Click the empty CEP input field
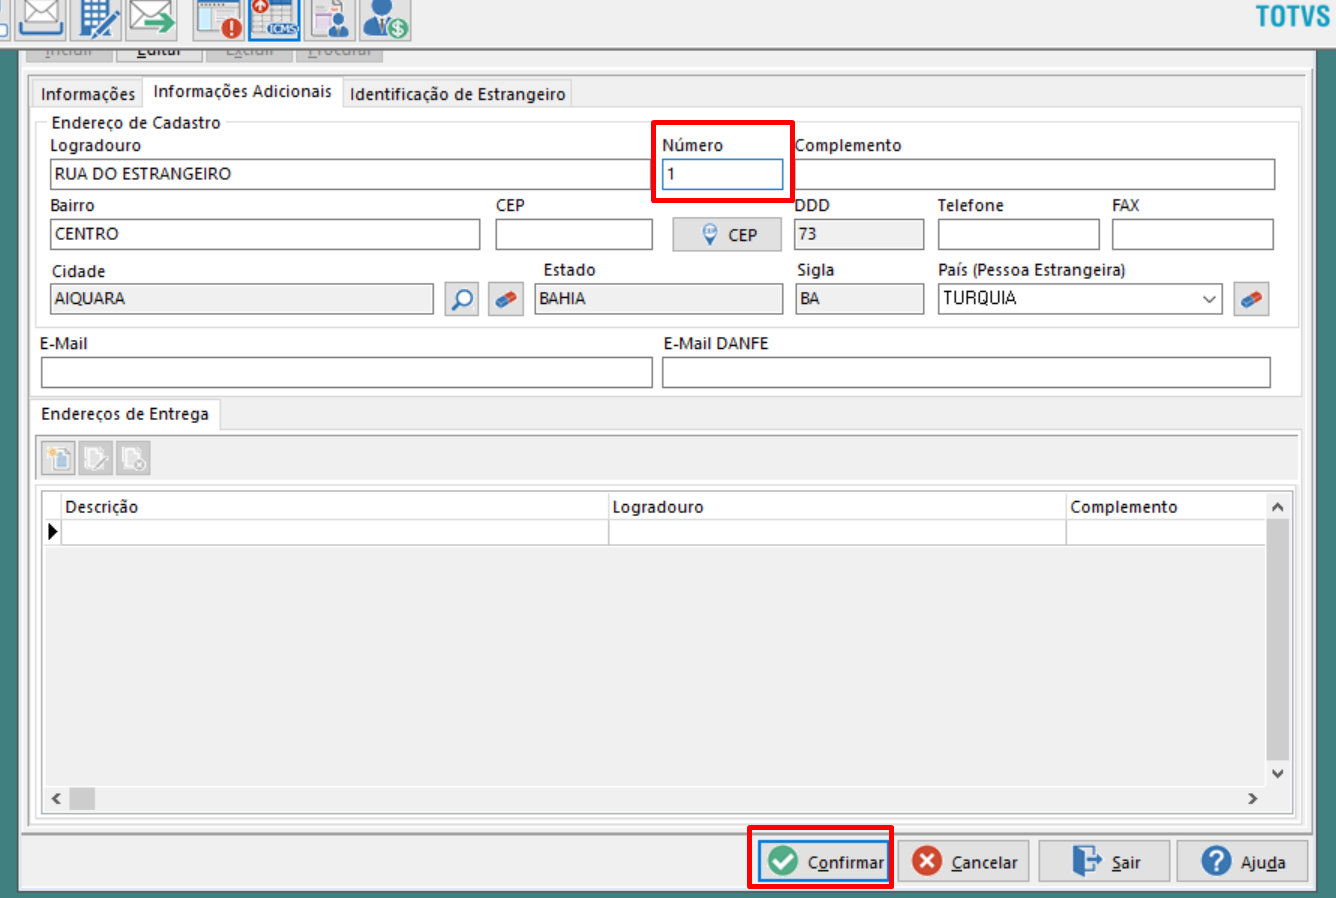 pos(574,234)
